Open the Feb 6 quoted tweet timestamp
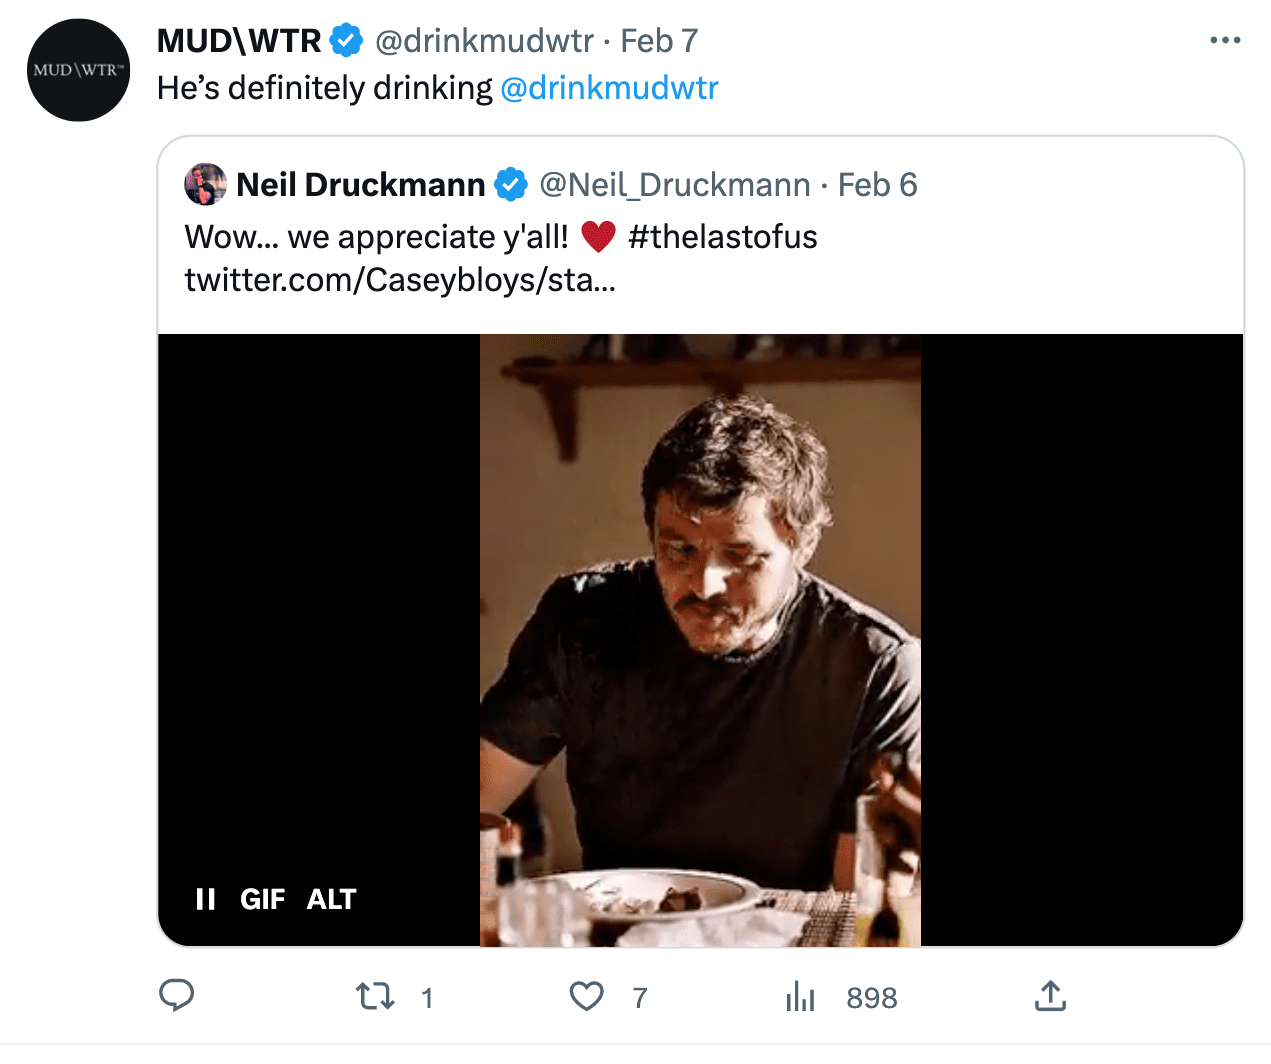Screen dimensions: 1271x1064 point(877,185)
